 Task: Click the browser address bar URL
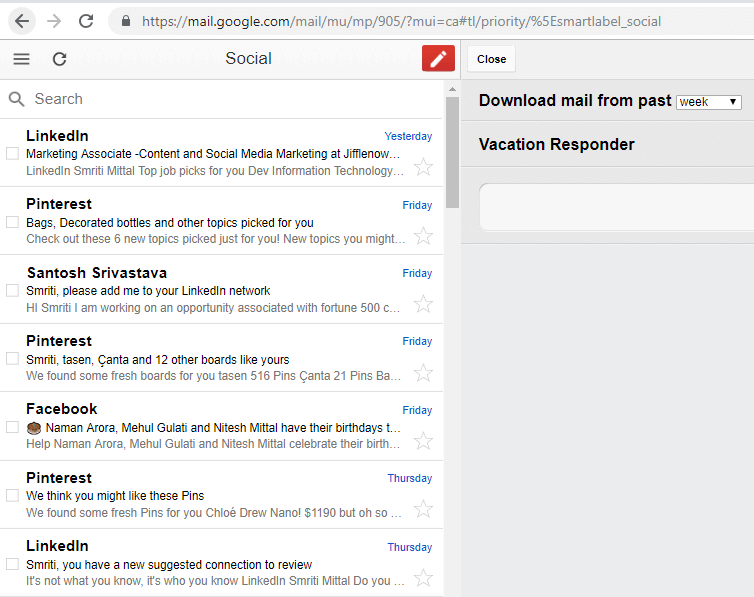[x=402, y=21]
